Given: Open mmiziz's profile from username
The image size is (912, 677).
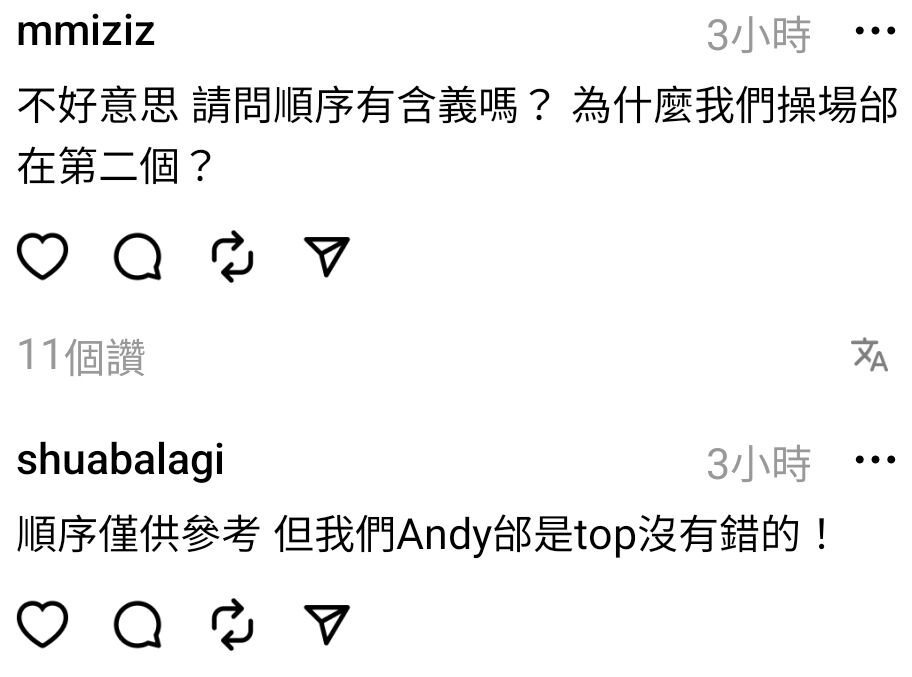Looking at the screenshot, I should pos(86,31).
